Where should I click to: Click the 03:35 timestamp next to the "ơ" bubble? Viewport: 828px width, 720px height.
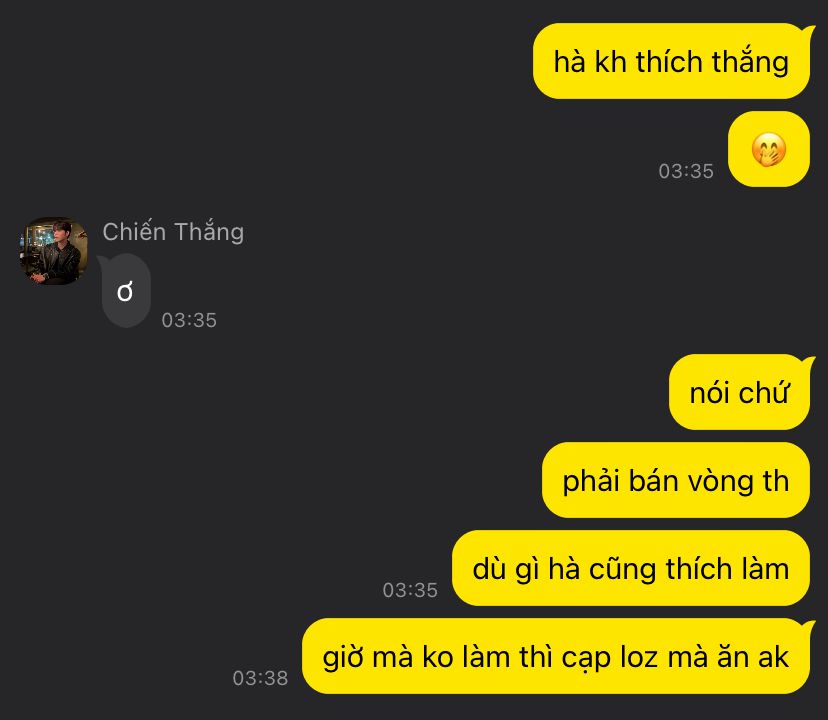point(189,320)
